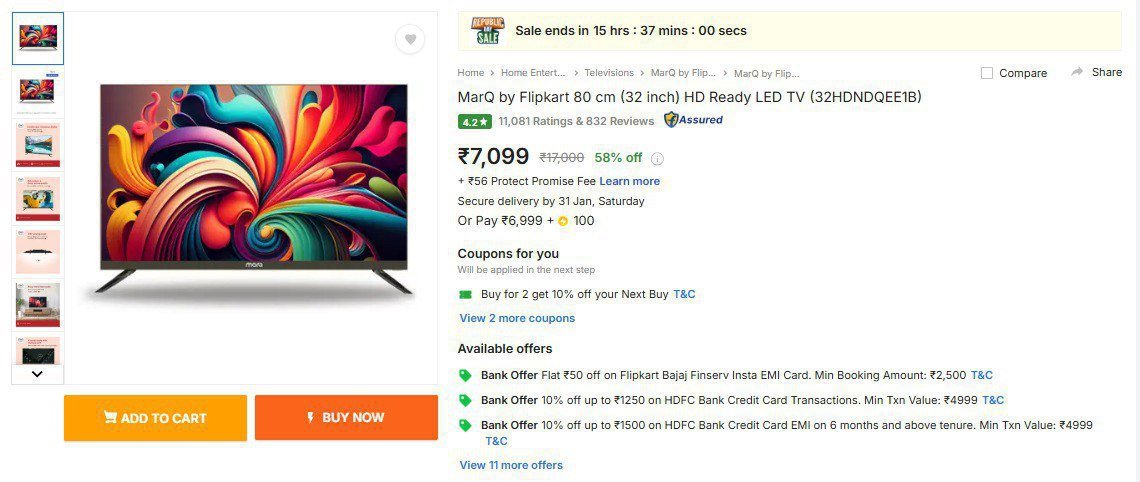Image resolution: width=1140 pixels, height=482 pixels.
Task: Open the Televisions breadcrumb
Action: [x=609, y=73]
